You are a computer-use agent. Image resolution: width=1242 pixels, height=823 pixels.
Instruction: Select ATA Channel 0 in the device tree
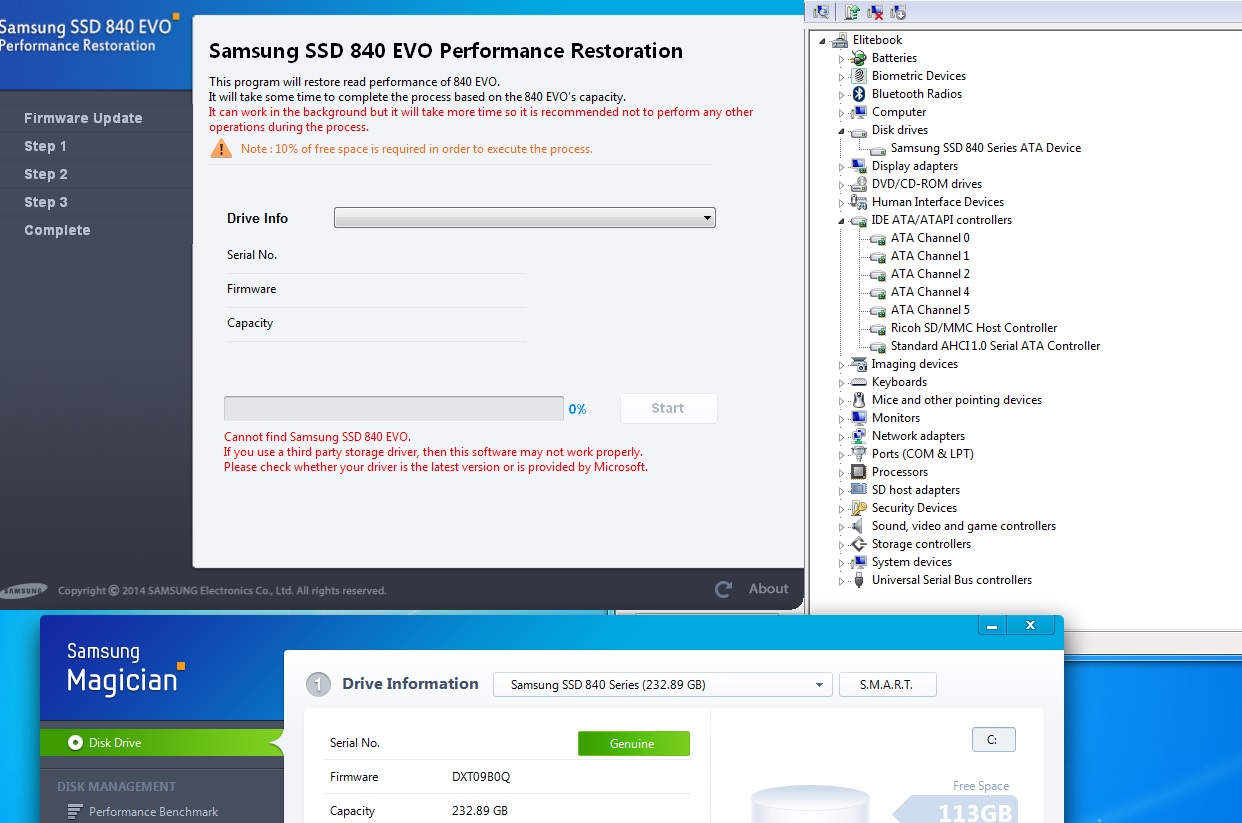click(x=930, y=238)
